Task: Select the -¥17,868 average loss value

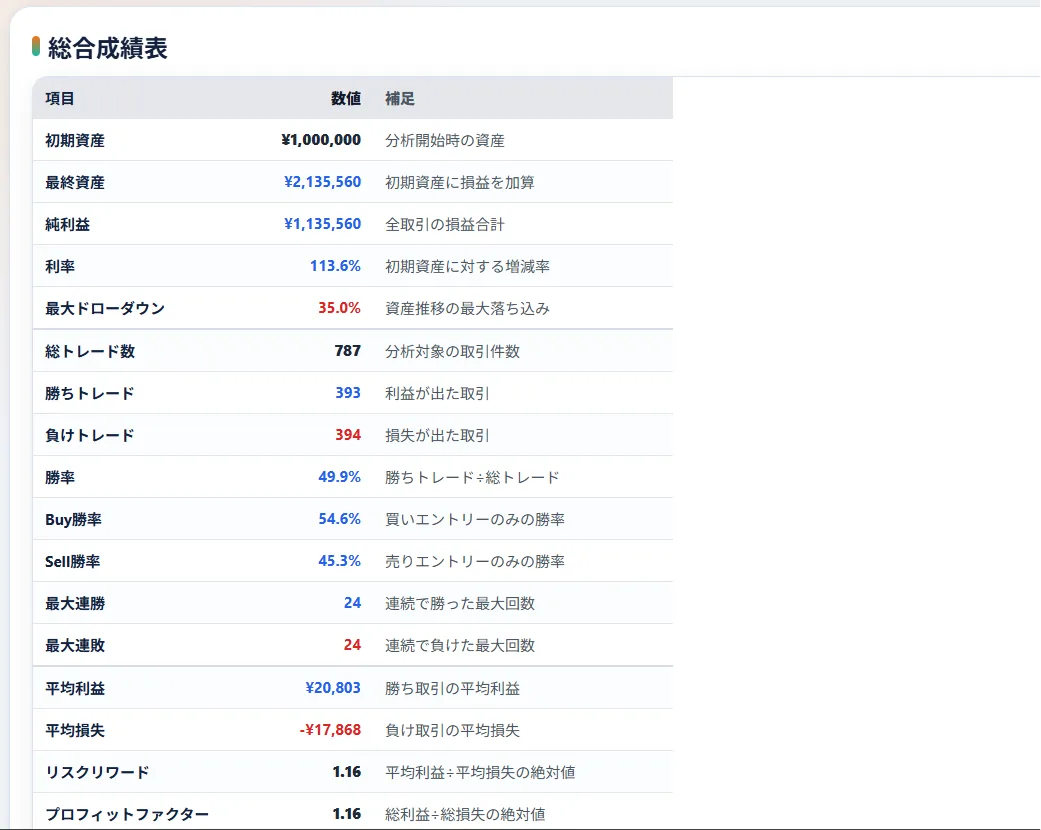Action: [330, 730]
